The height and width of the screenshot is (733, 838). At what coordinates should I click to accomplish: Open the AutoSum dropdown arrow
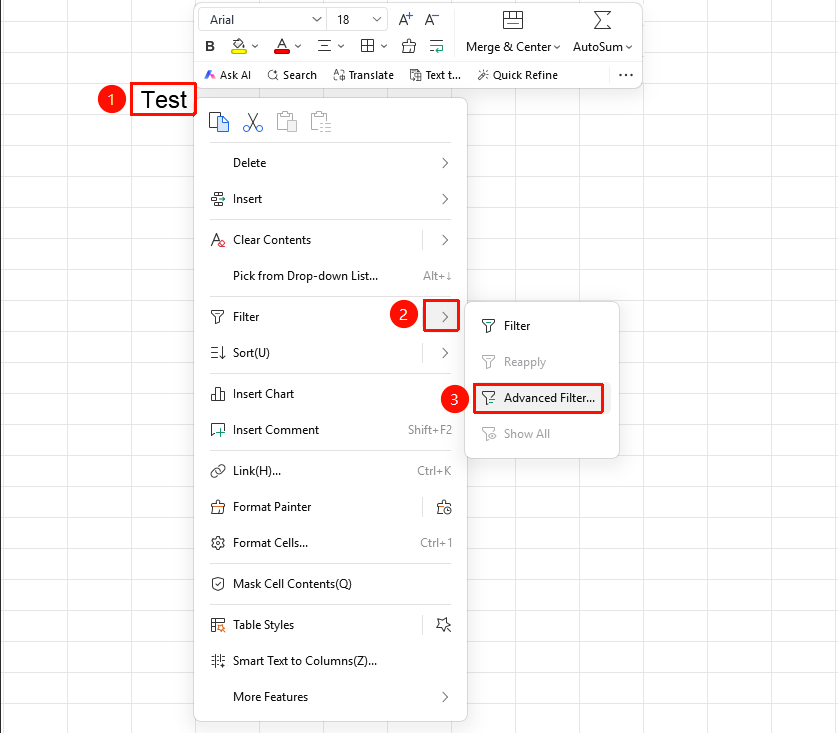pos(629,47)
